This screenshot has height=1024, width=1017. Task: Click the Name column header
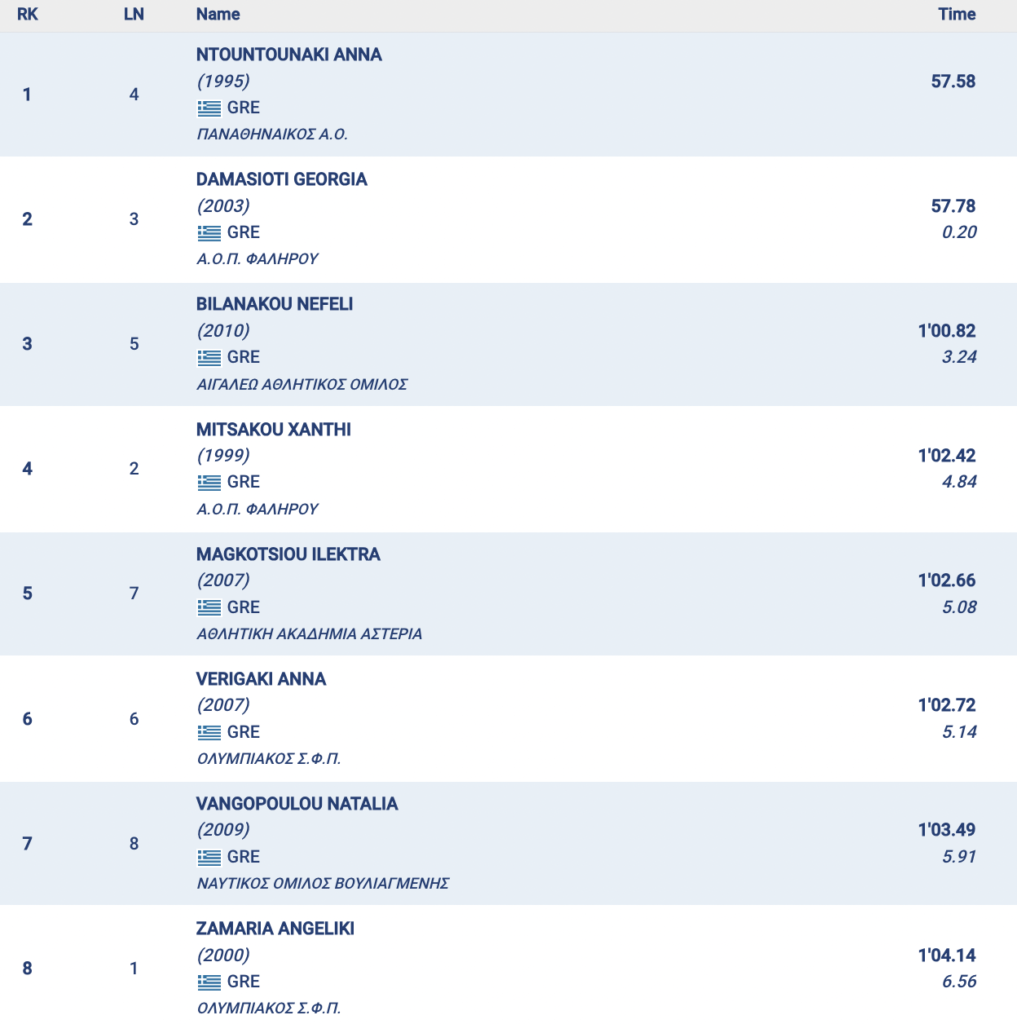coord(218,14)
